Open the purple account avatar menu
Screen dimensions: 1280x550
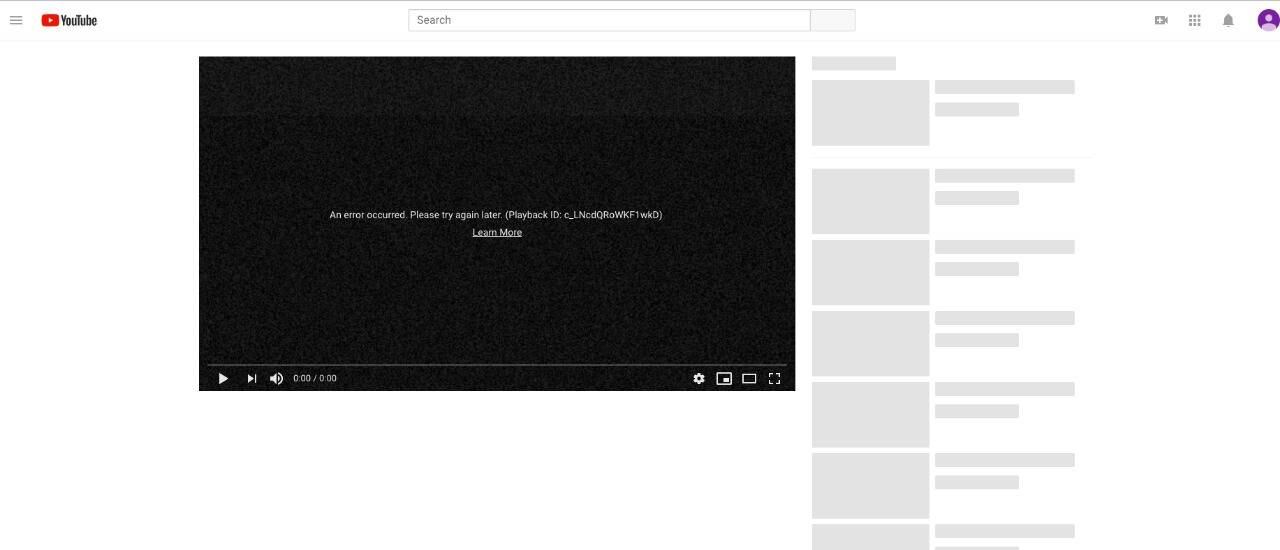coord(1268,20)
